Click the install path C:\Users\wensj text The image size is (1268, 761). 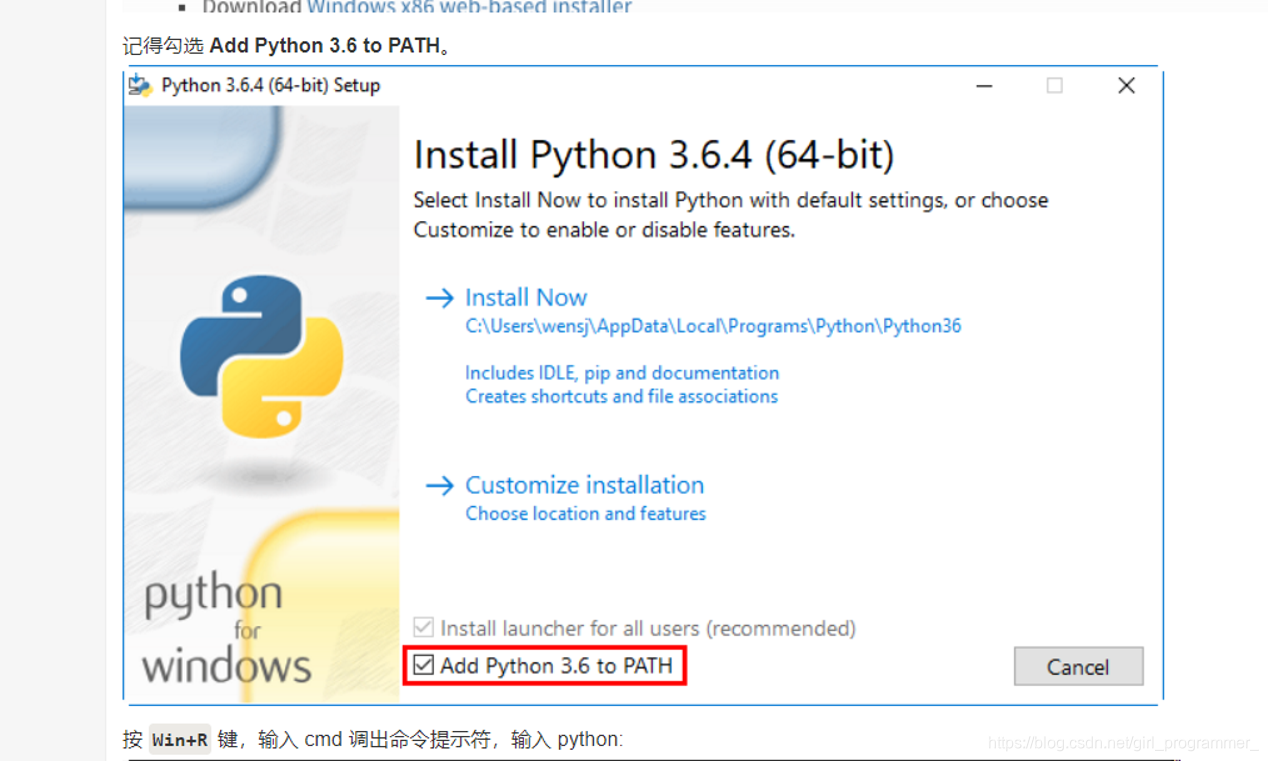713,326
